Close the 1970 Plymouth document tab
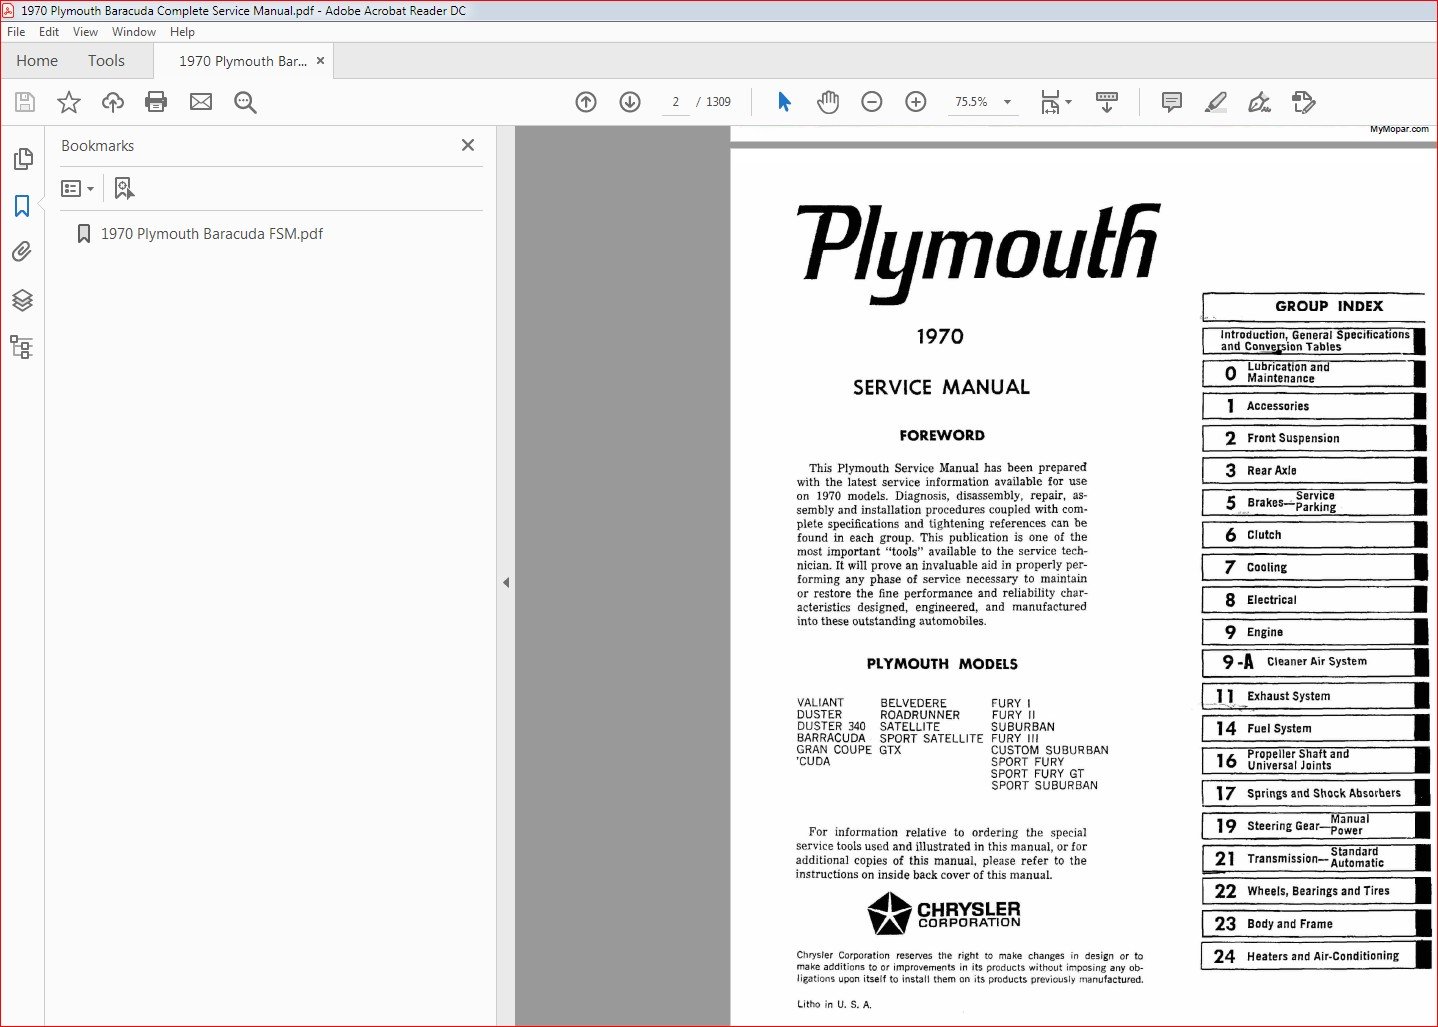 pyautogui.click(x=320, y=61)
